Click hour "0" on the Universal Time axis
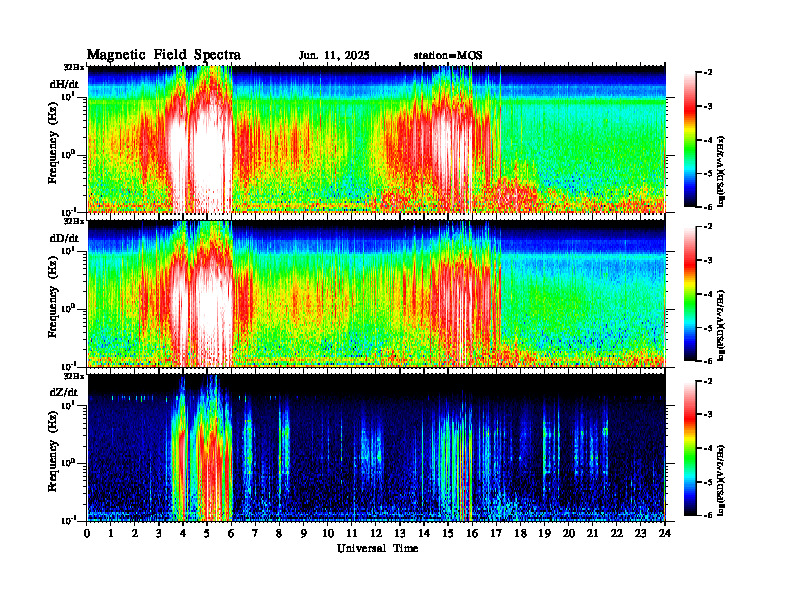Viewport: 792px width, 612px height. (87, 533)
